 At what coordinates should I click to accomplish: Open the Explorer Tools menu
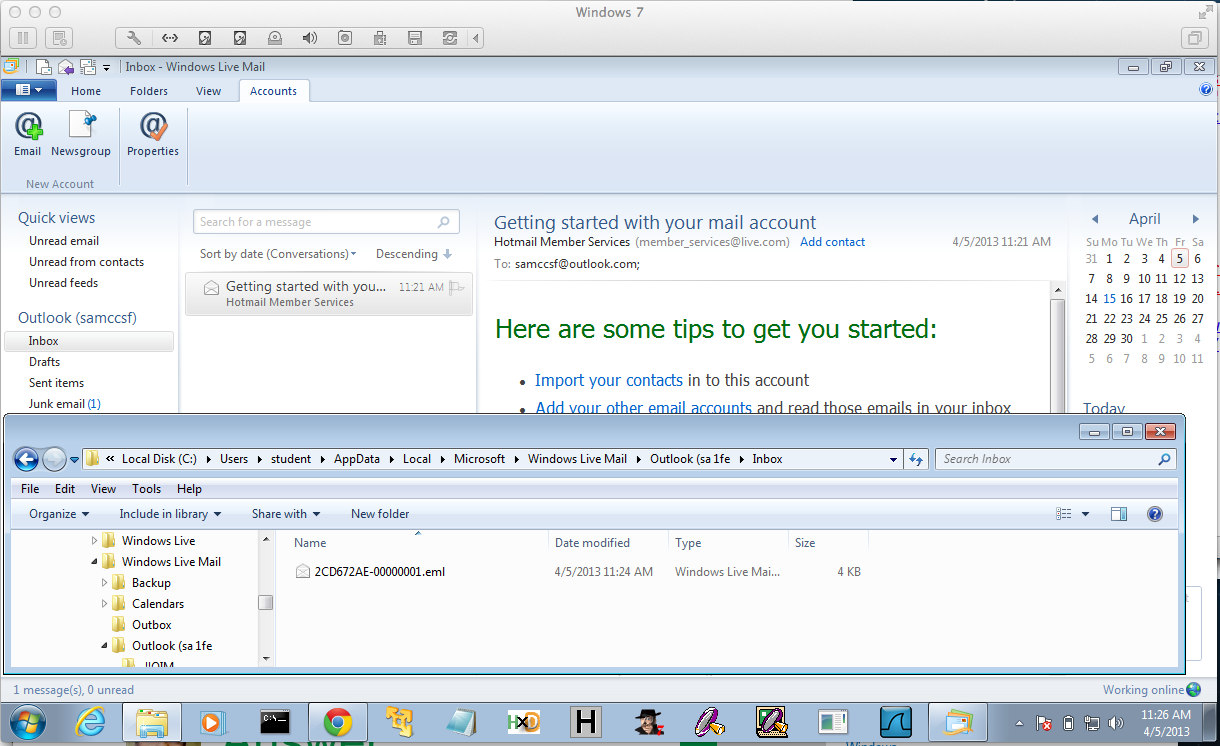[x=146, y=489]
